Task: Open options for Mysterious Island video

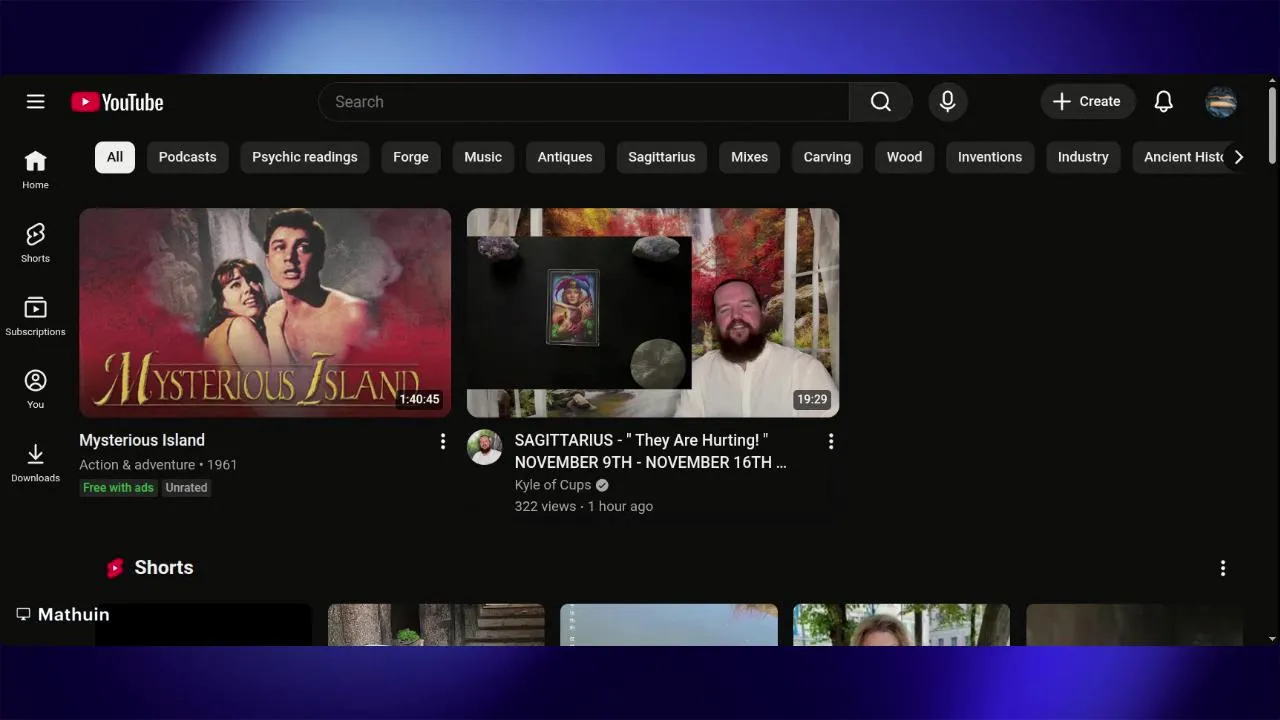Action: [x=443, y=441]
